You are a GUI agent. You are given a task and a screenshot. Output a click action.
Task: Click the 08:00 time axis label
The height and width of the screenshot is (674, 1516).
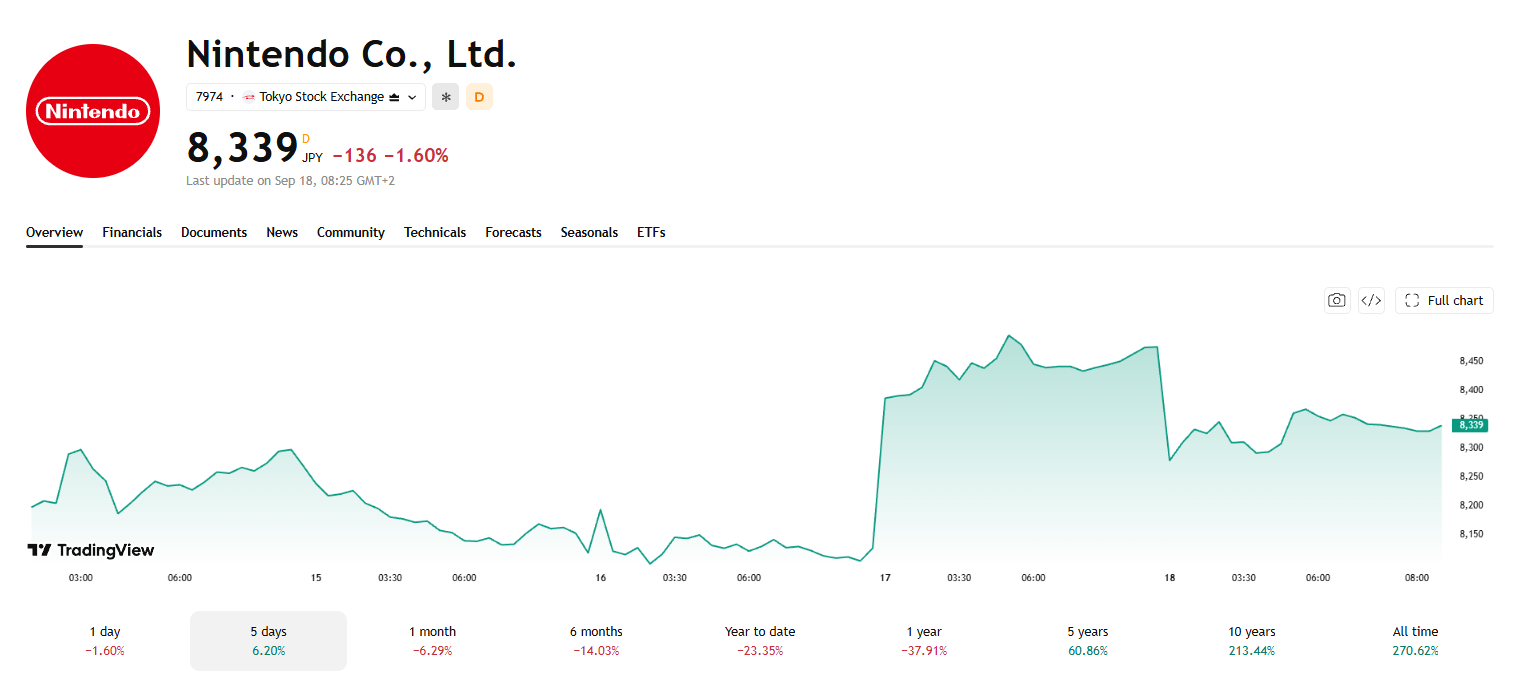pyautogui.click(x=1417, y=578)
